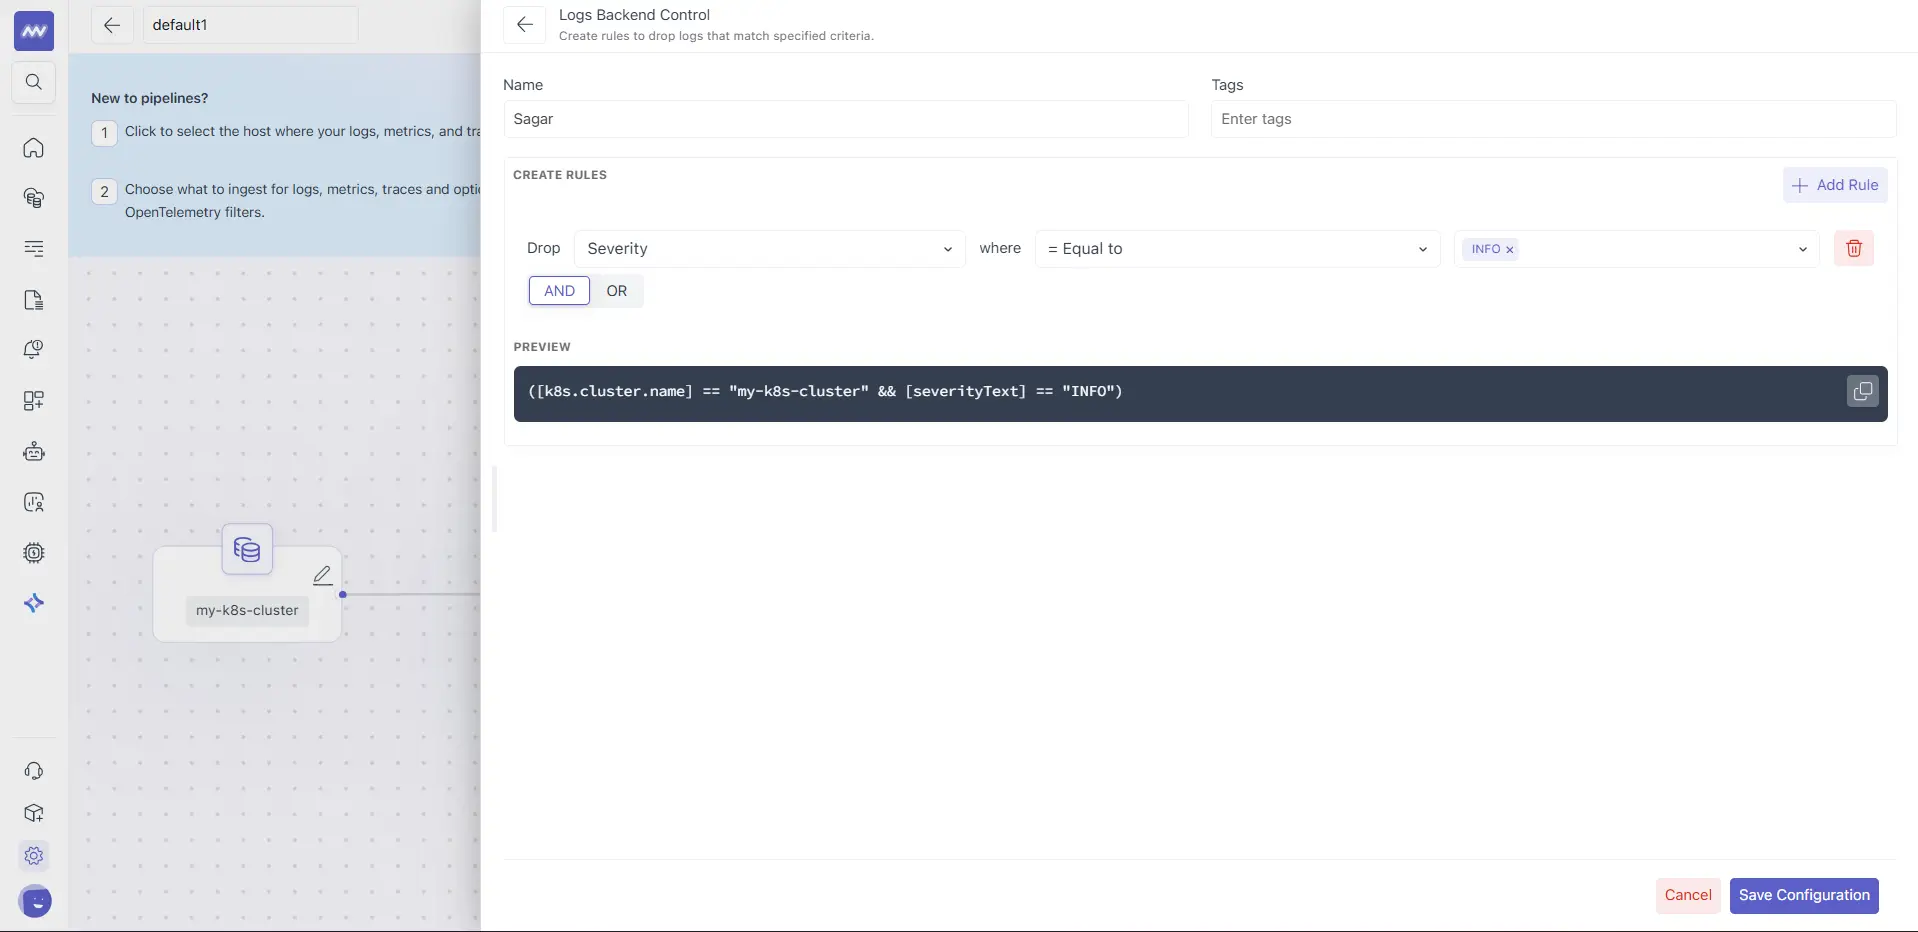Click the delete rule trash icon

1854,248
